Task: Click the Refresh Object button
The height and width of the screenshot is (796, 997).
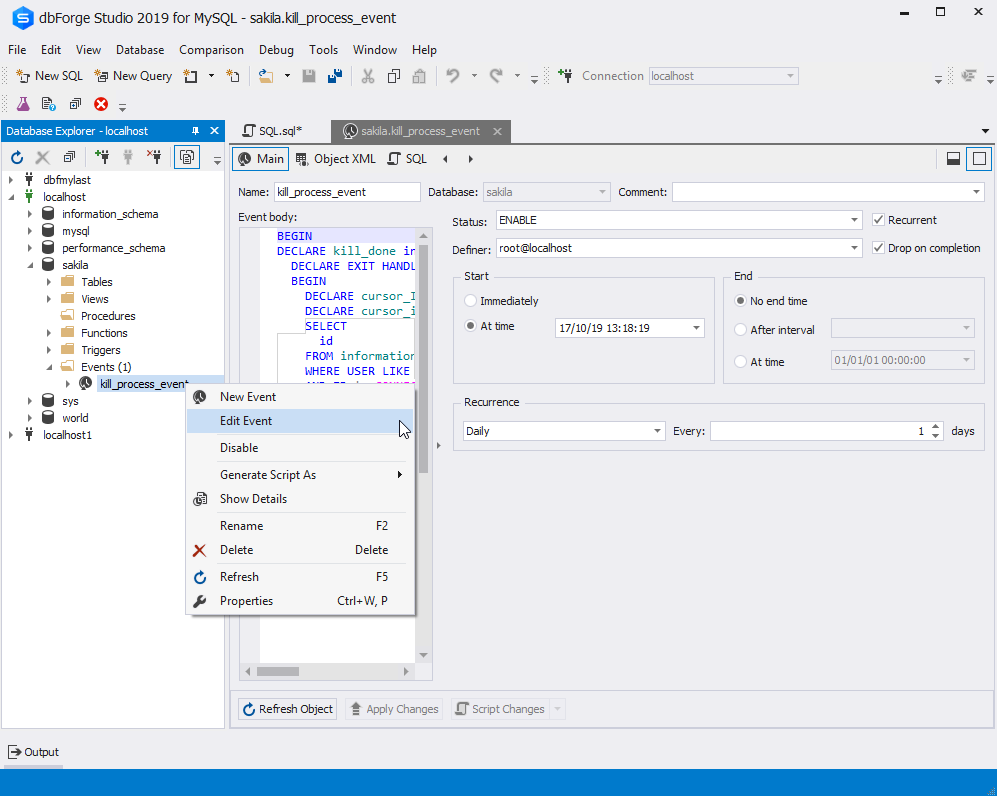Action: (x=288, y=709)
